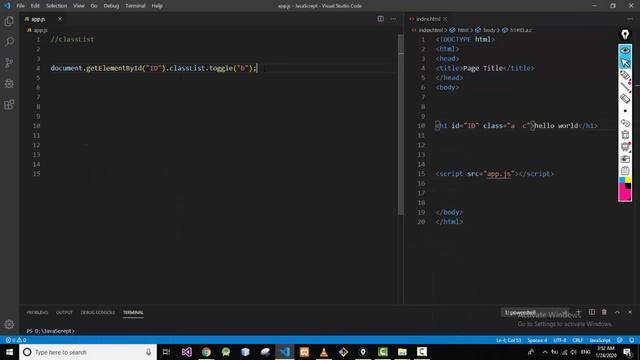
Task: Click the clipboard icon in annotation toolbar
Action: 625,171
